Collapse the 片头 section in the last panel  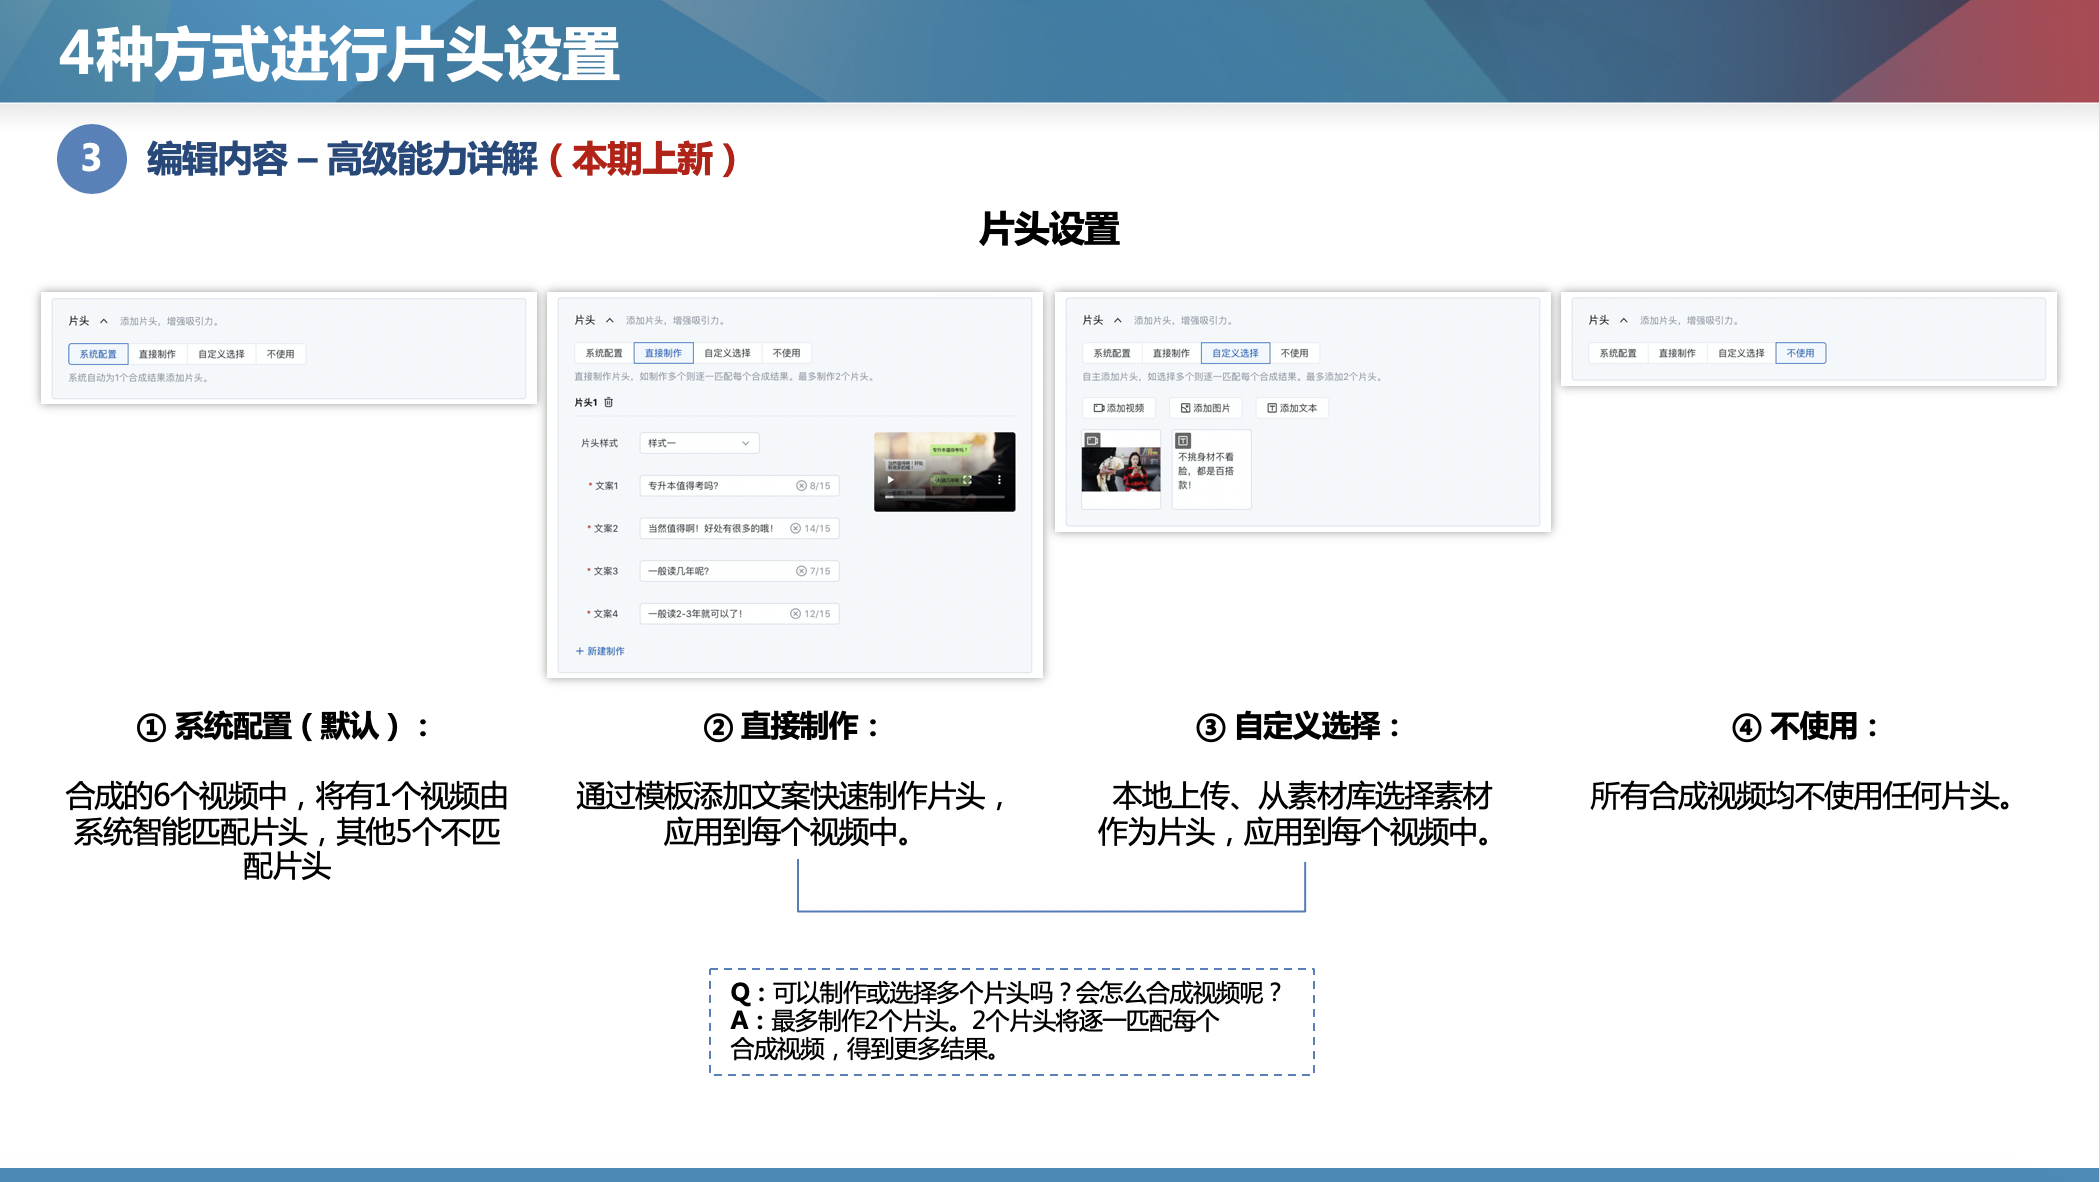[1624, 320]
